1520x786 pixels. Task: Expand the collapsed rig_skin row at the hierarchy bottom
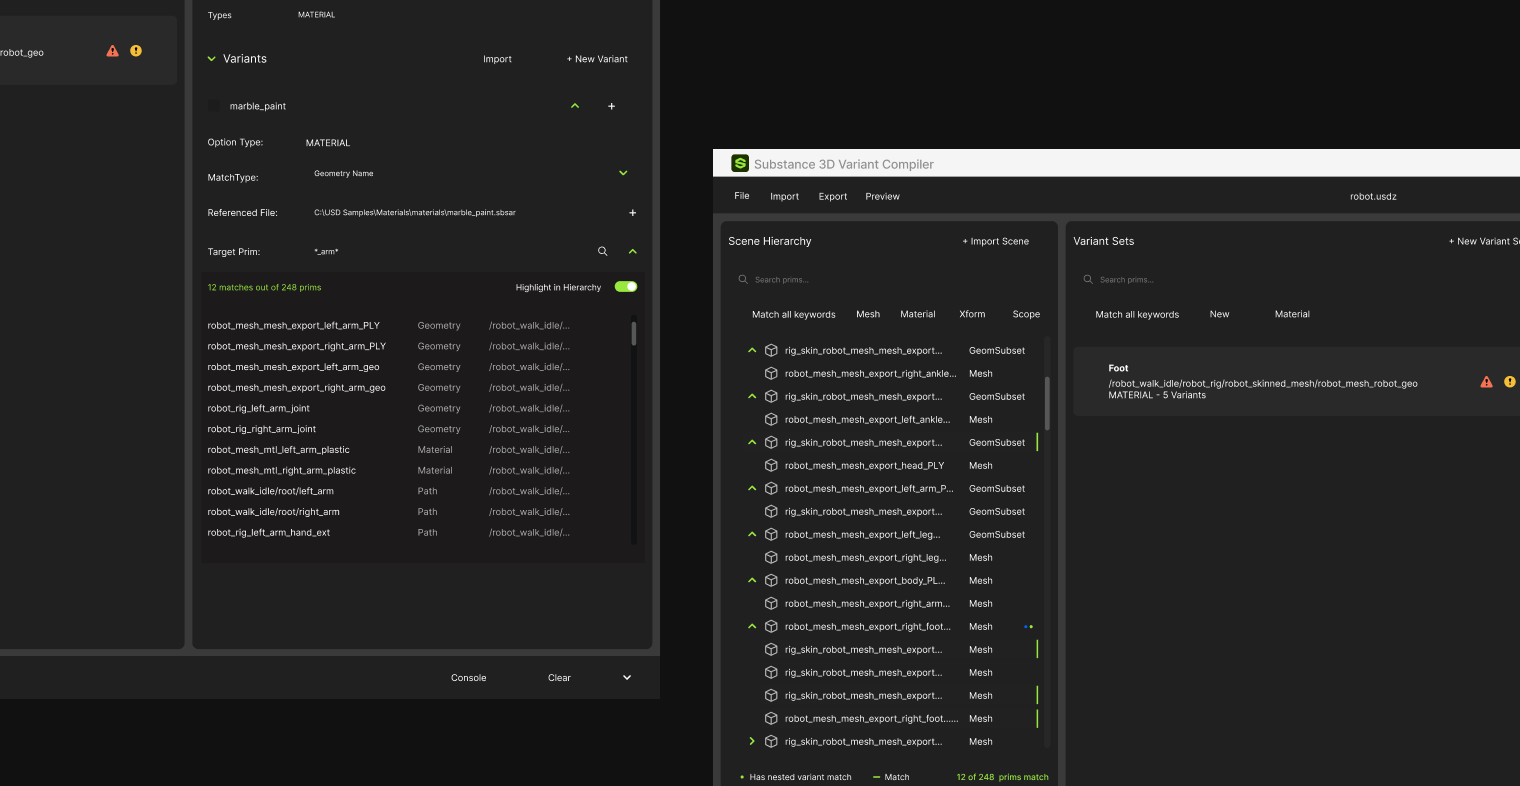[752, 741]
